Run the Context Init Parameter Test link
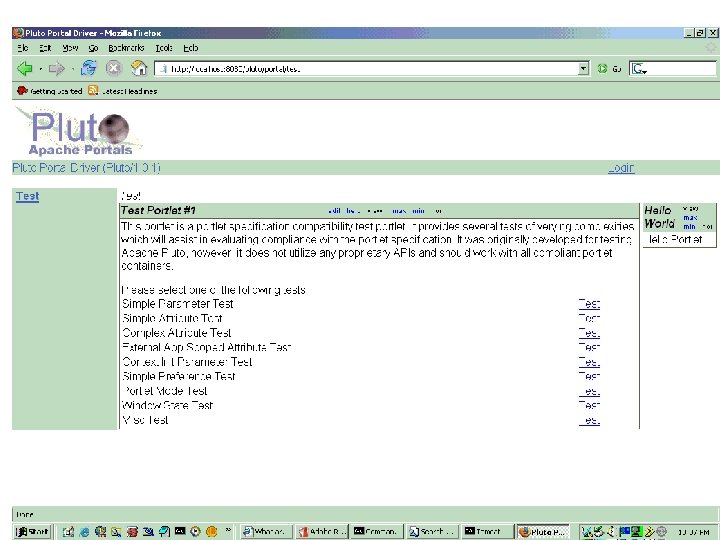 [x=589, y=362]
